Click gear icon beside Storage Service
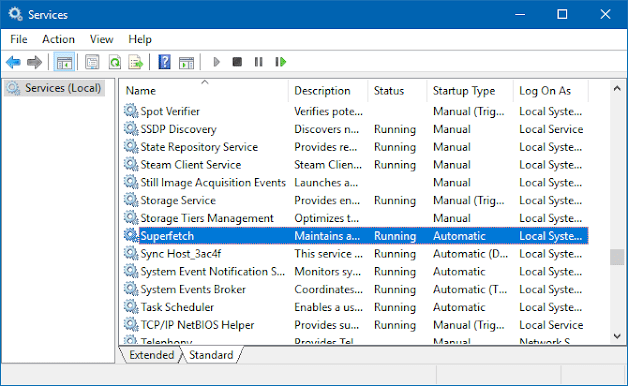 point(131,200)
